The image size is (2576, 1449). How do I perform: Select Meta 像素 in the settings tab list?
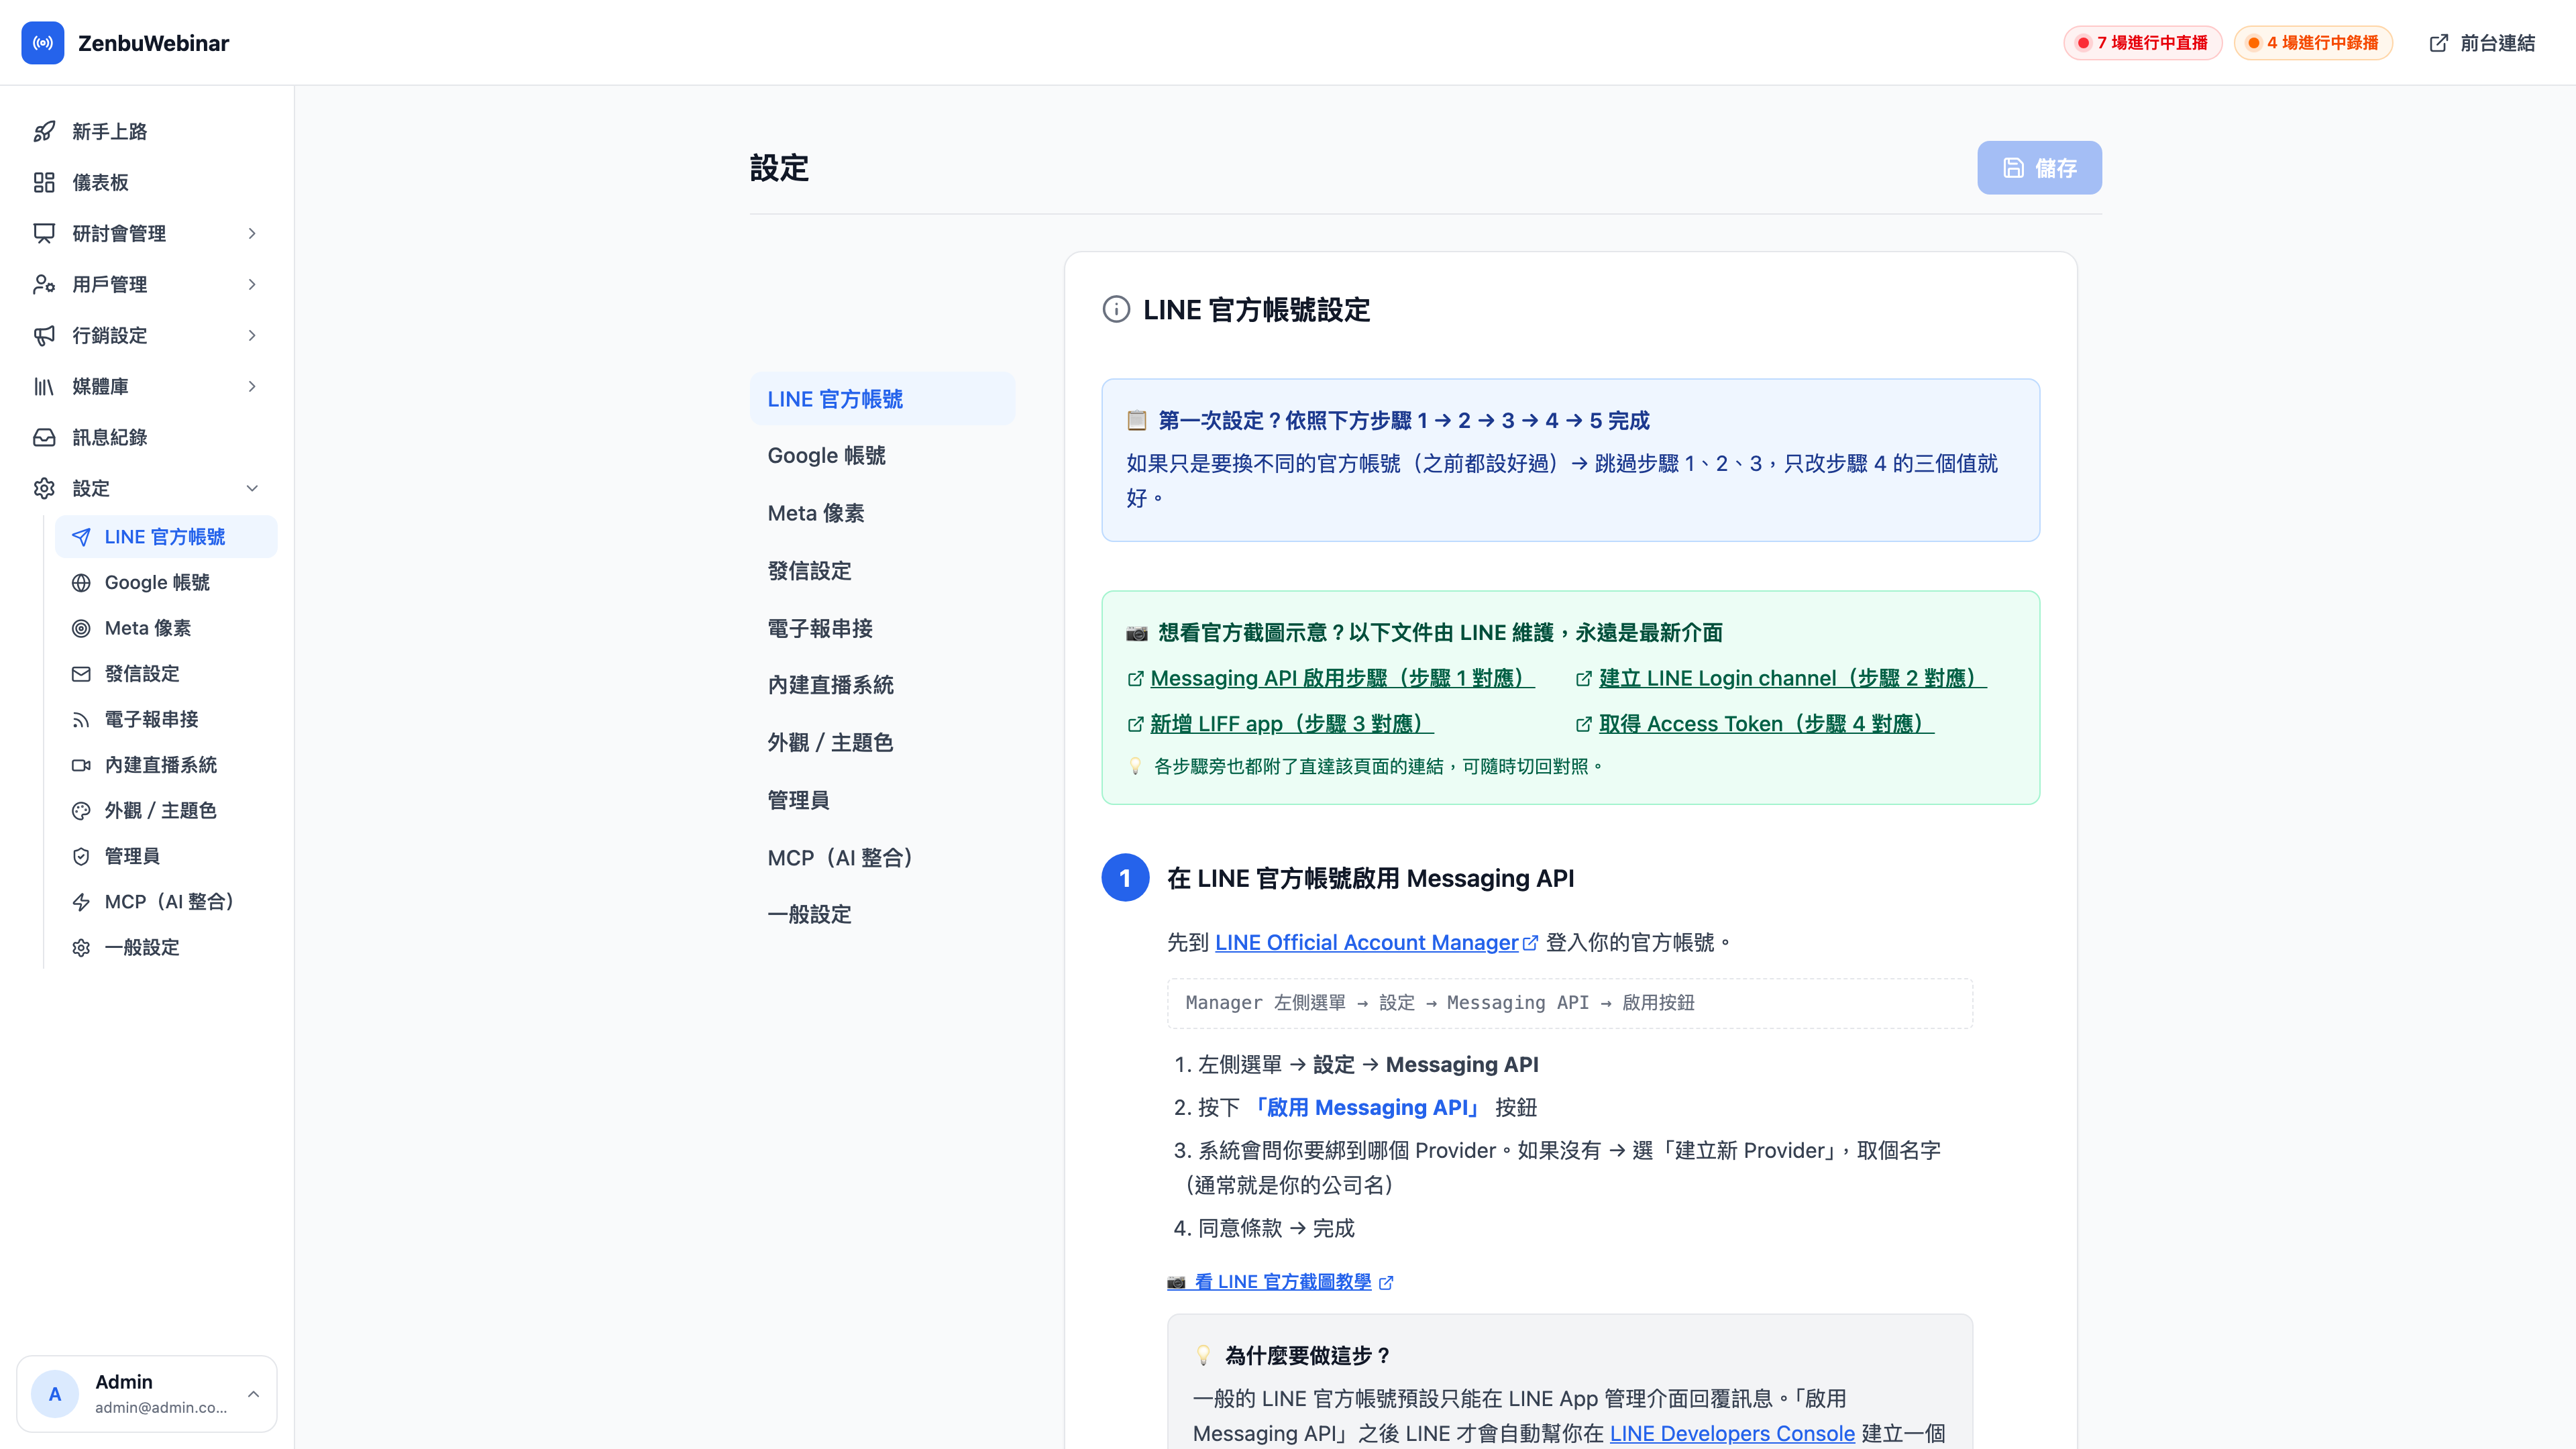[x=883, y=513]
